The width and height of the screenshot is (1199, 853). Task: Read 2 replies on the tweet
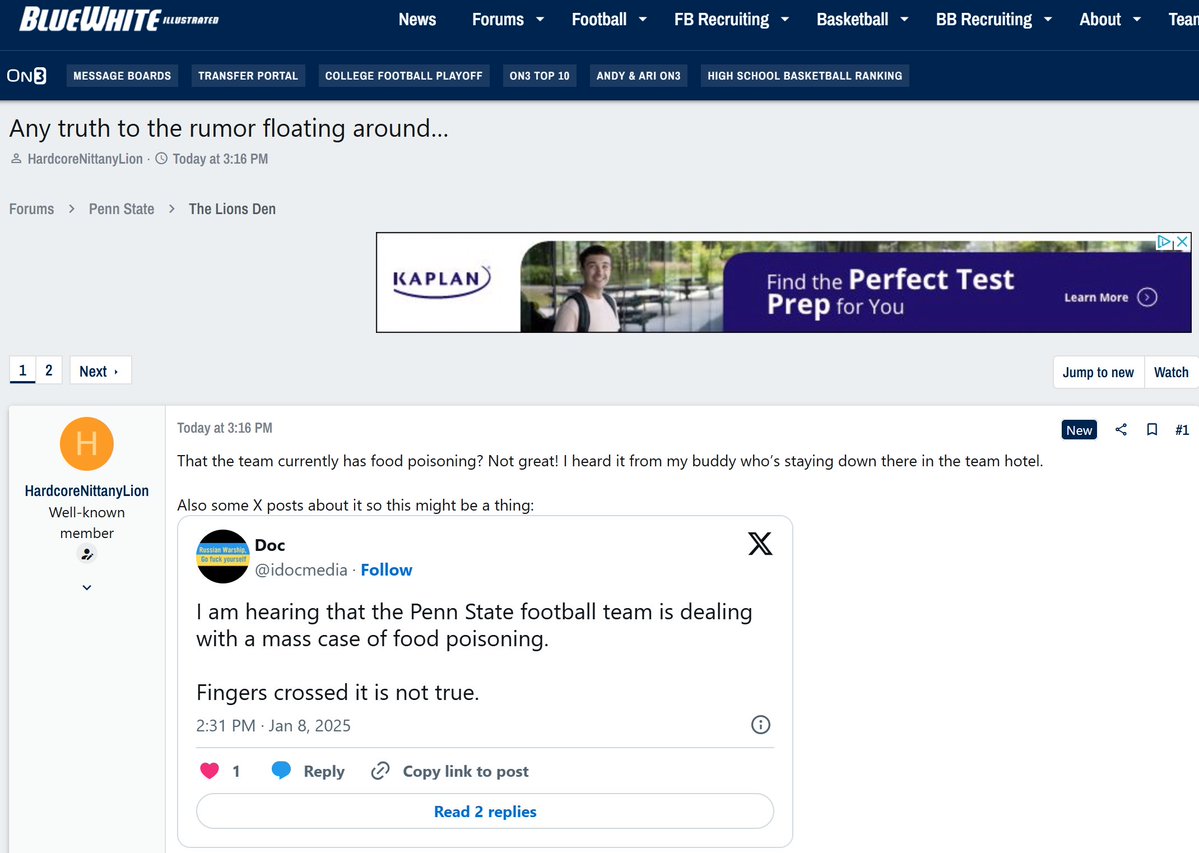tap(485, 811)
